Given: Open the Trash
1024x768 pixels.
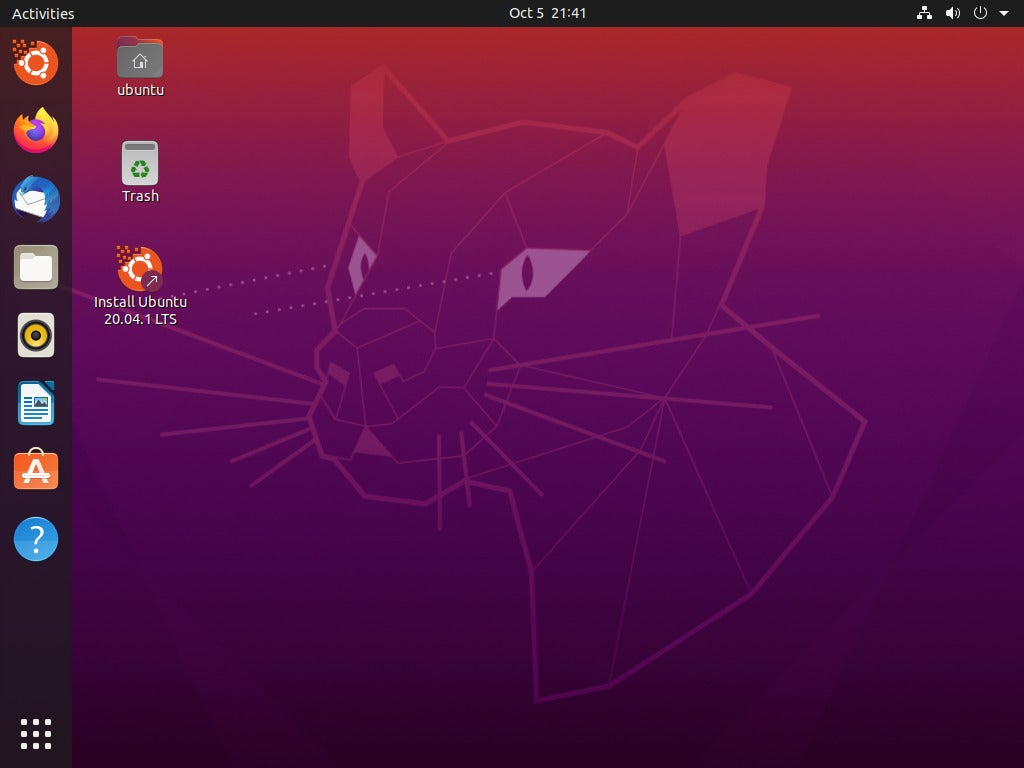Looking at the screenshot, I should (x=139, y=163).
